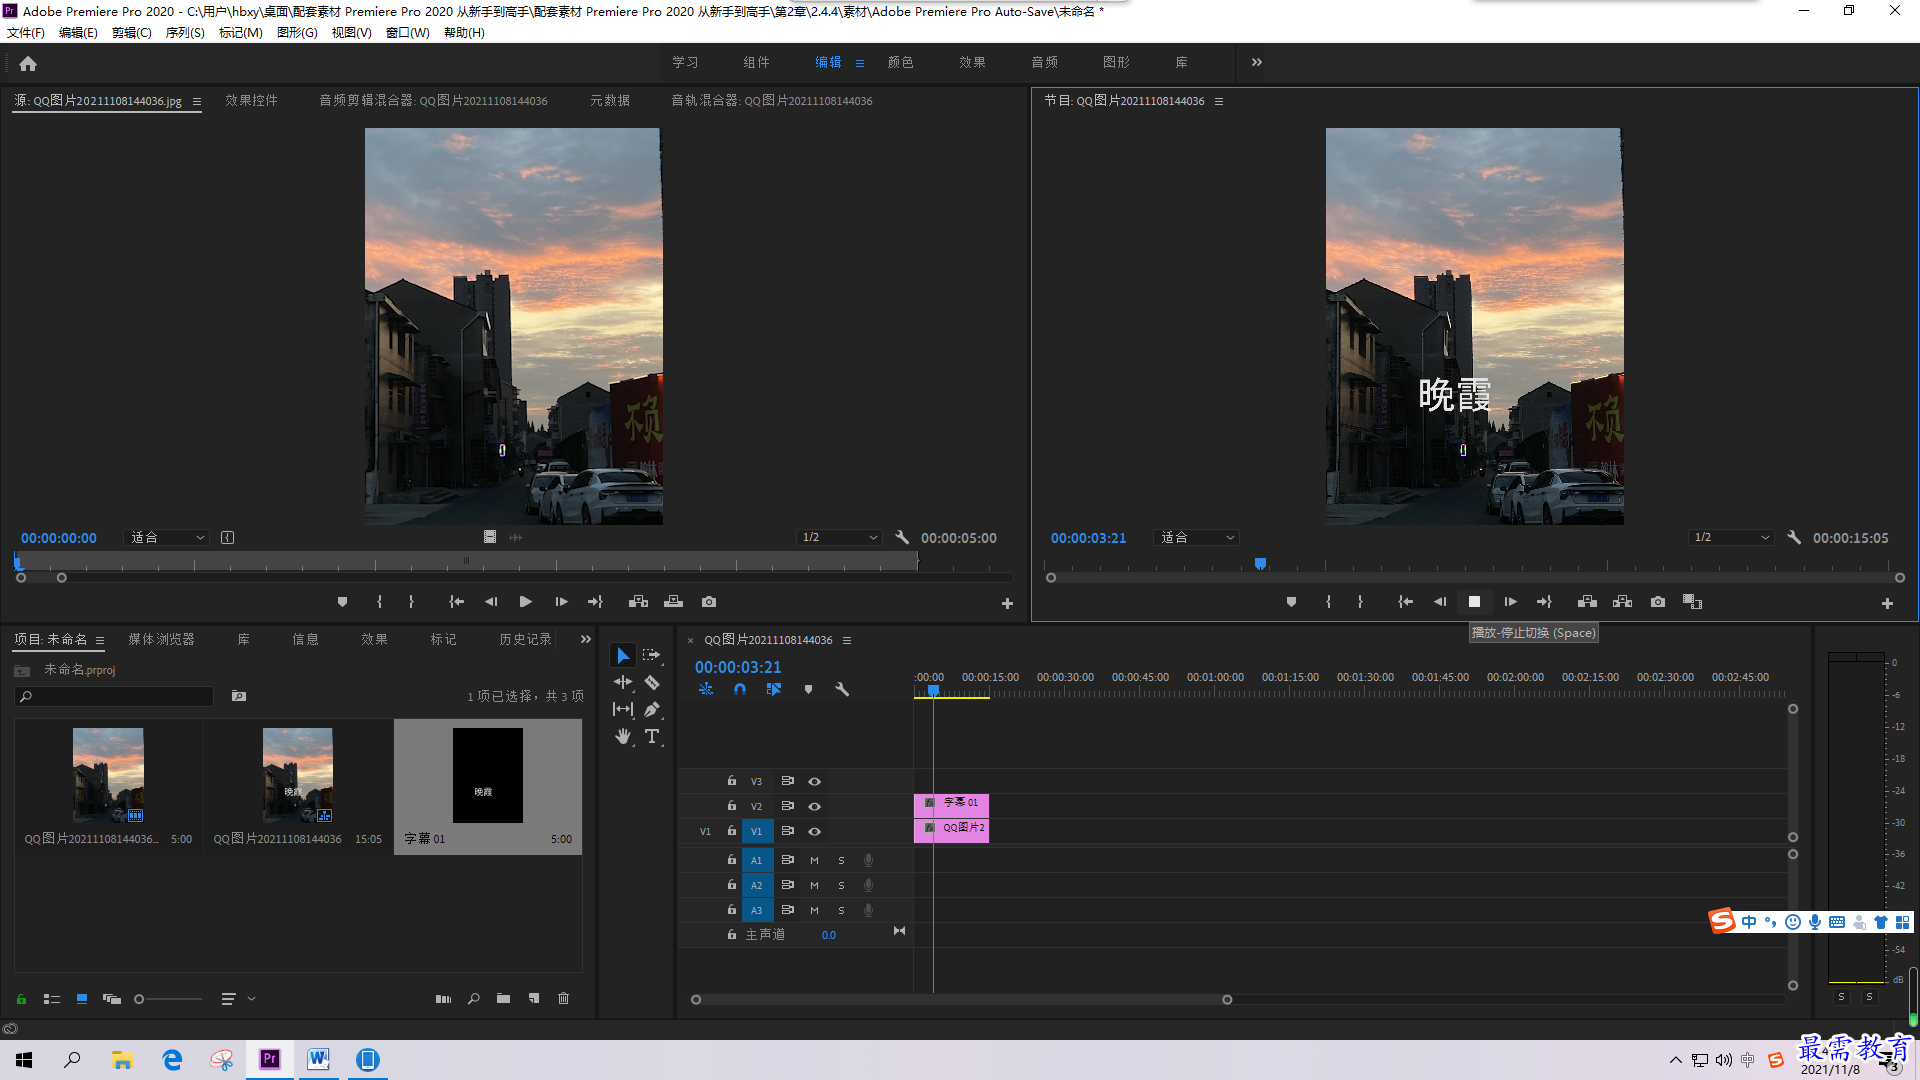The image size is (1920, 1080).
Task: Click Extract button in Program monitor
Action: pyautogui.click(x=1622, y=602)
